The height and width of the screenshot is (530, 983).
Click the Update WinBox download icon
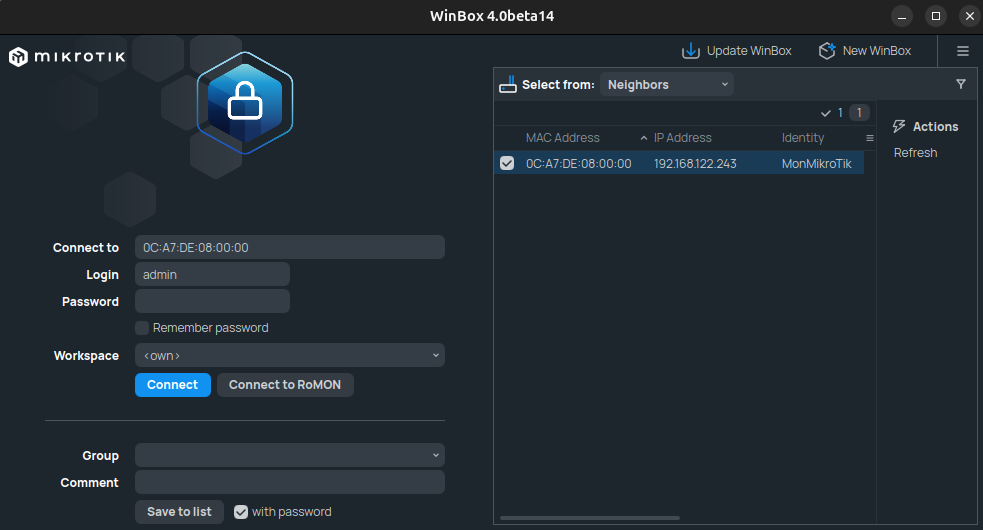(x=690, y=51)
